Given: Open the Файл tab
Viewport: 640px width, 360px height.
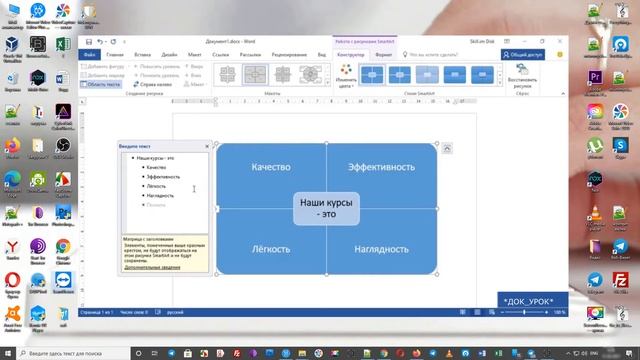Looking at the screenshot, I should tap(90, 54).
